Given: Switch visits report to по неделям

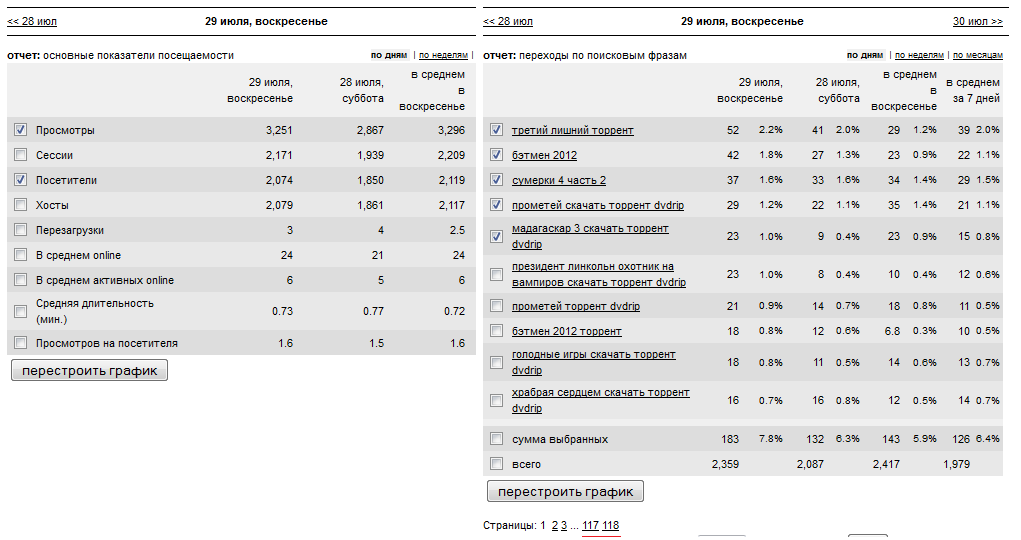Looking at the screenshot, I should point(443,55).
